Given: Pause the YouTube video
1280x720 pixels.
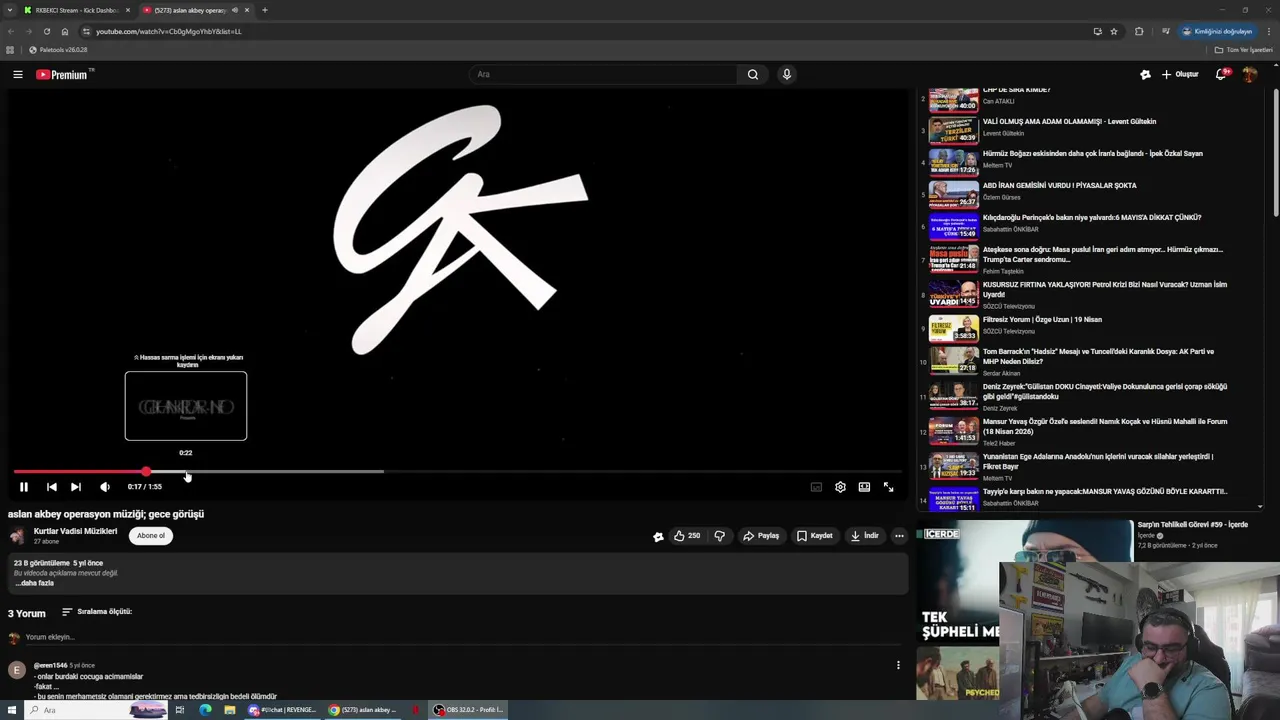Looking at the screenshot, I should coord(24,487).
